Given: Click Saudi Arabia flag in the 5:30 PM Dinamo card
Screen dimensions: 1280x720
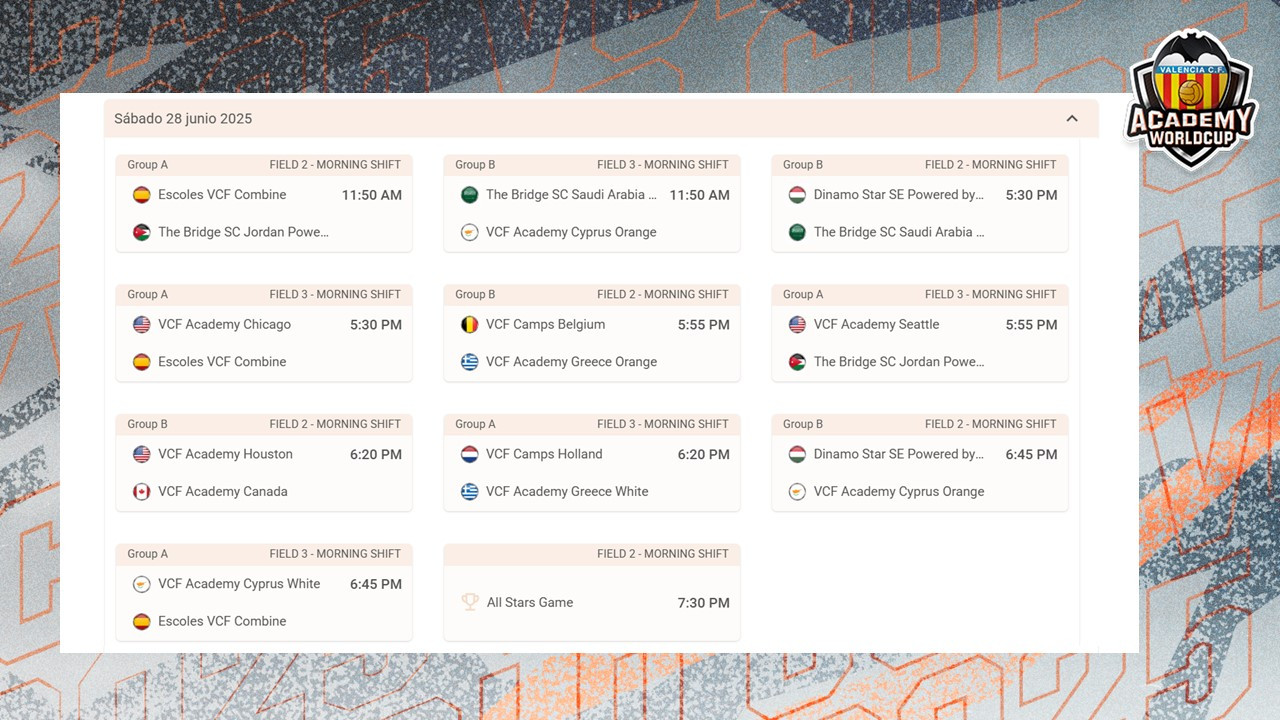Looking at the screenshot, I should click(797, 232).
